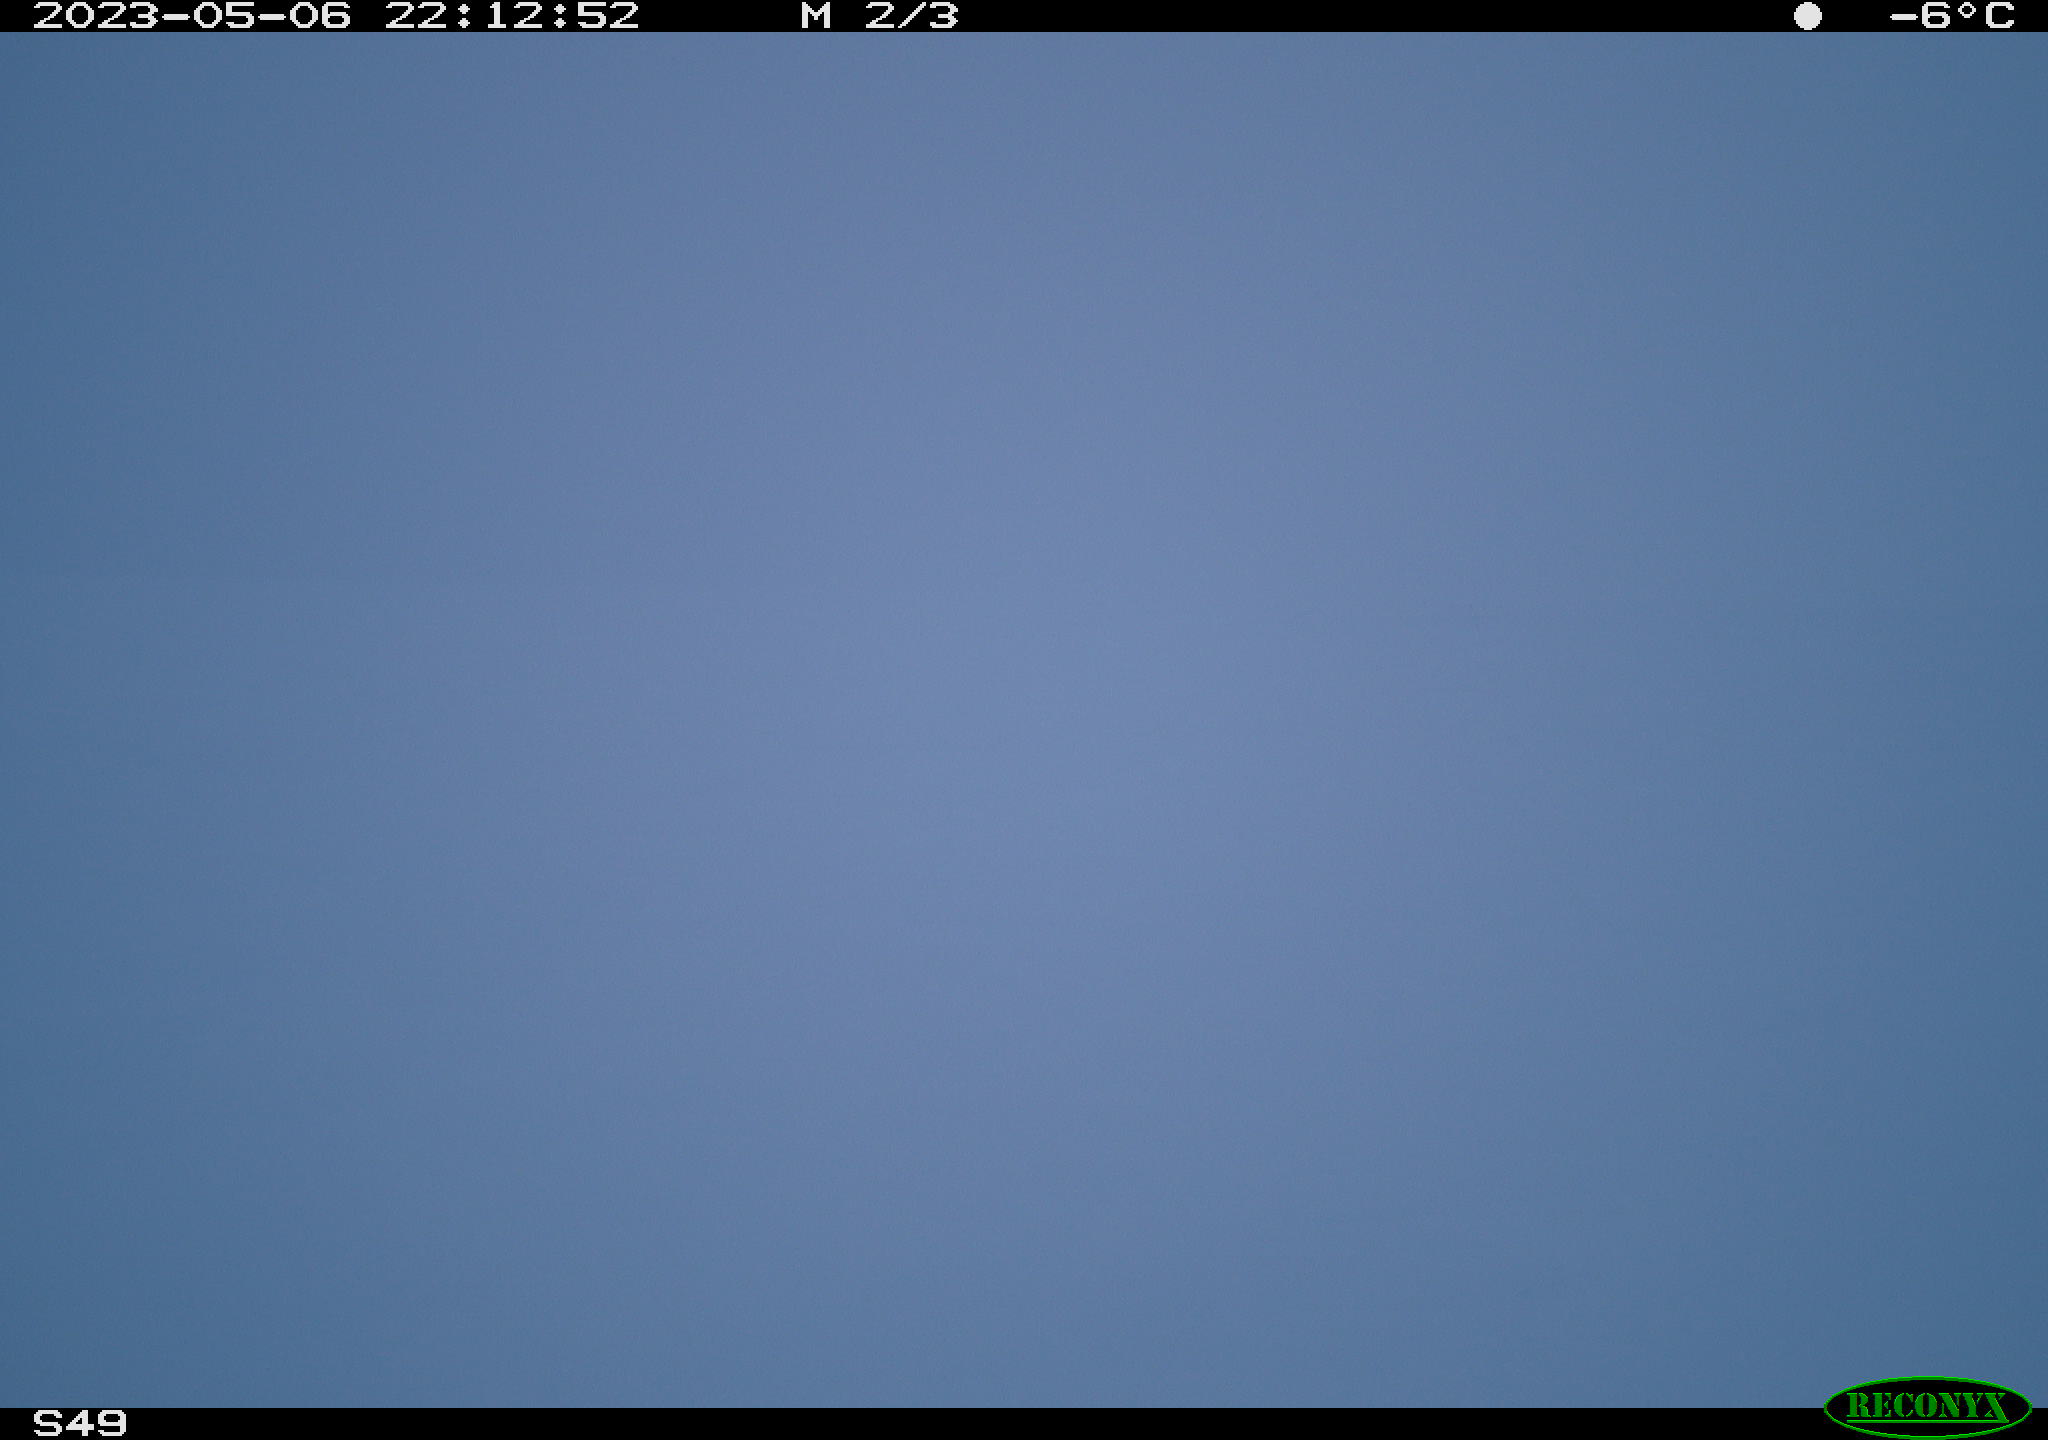Viewport: 2048px width, 1440px height.
Task: Click the hour 22 in the time
Action: tap(416, 16)
